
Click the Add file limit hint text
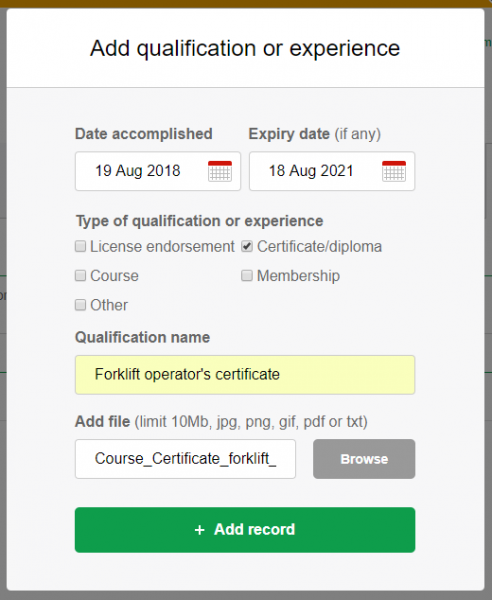251,422
